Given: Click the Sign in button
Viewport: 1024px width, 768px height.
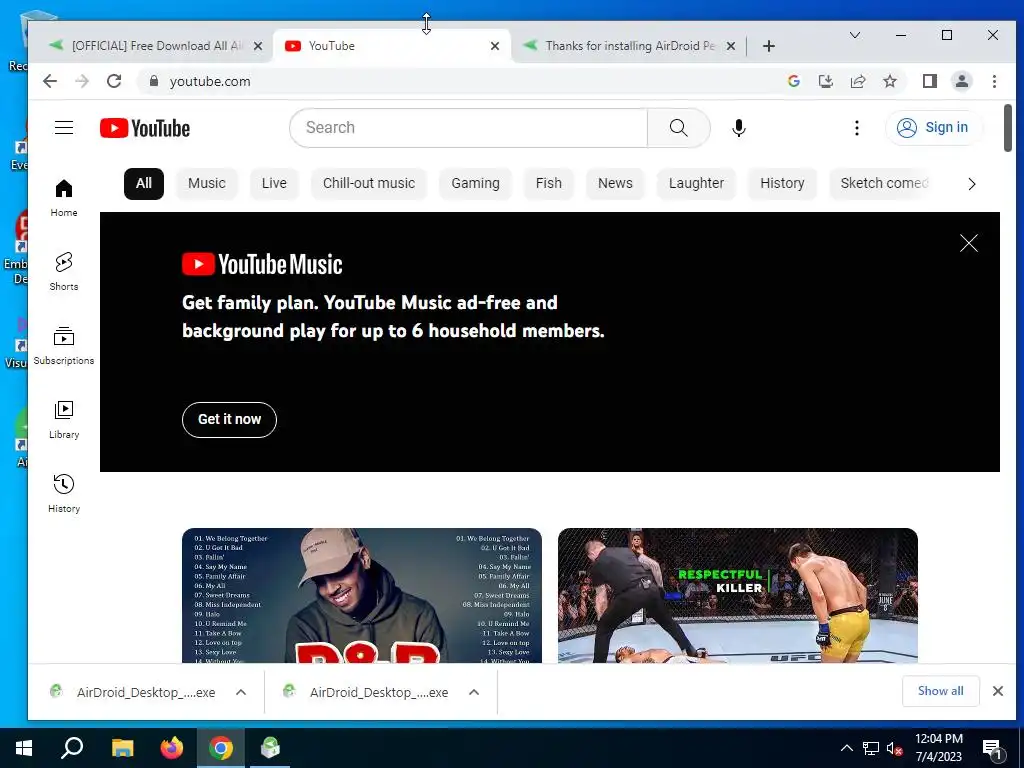Looking at the screenshot, I should pyautogui.click(x=934, y=127).
